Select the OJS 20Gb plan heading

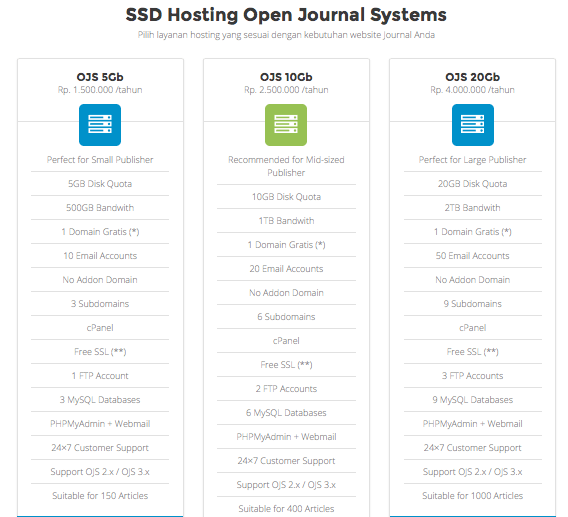(x=473, y=77)
